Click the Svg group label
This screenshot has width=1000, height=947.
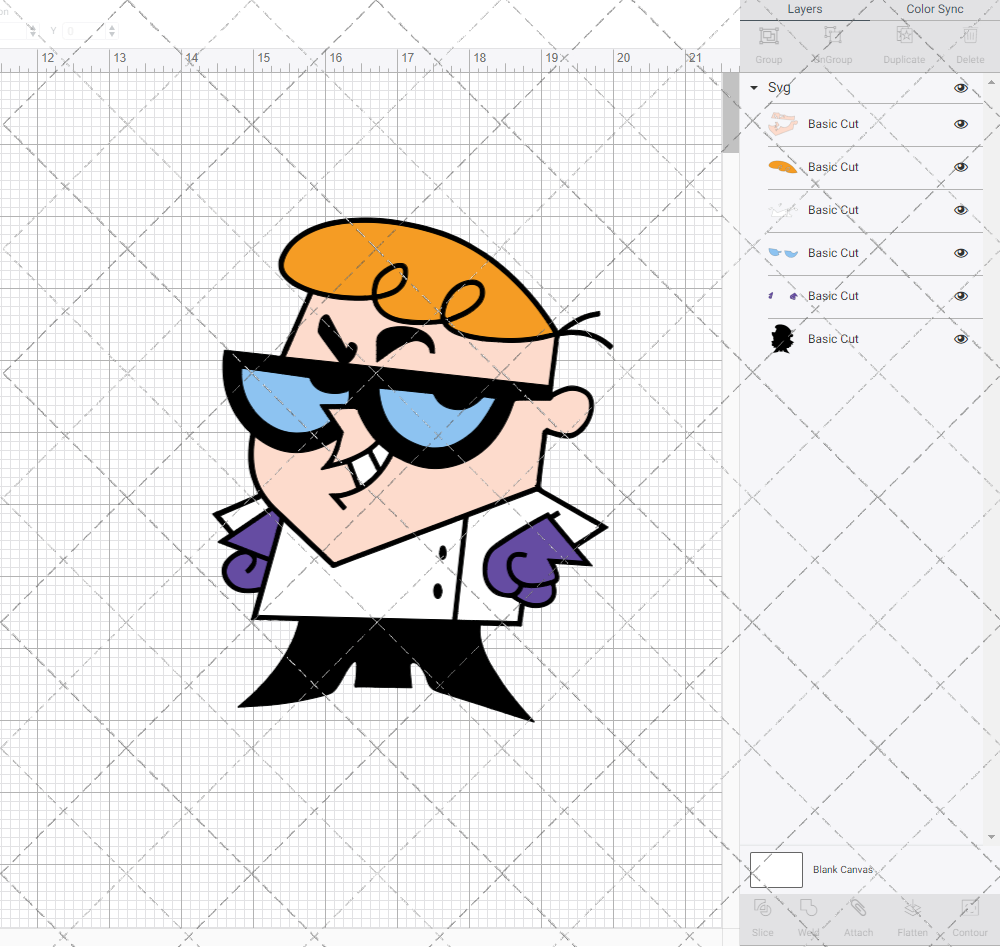(779, 87)
